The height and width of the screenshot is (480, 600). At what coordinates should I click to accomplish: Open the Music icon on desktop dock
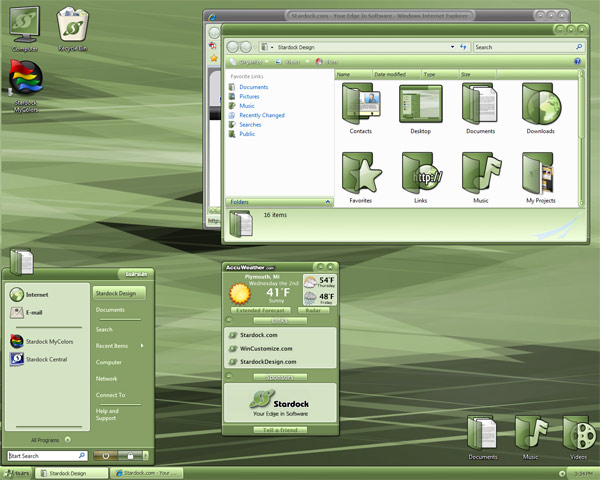tap(531, 438)
